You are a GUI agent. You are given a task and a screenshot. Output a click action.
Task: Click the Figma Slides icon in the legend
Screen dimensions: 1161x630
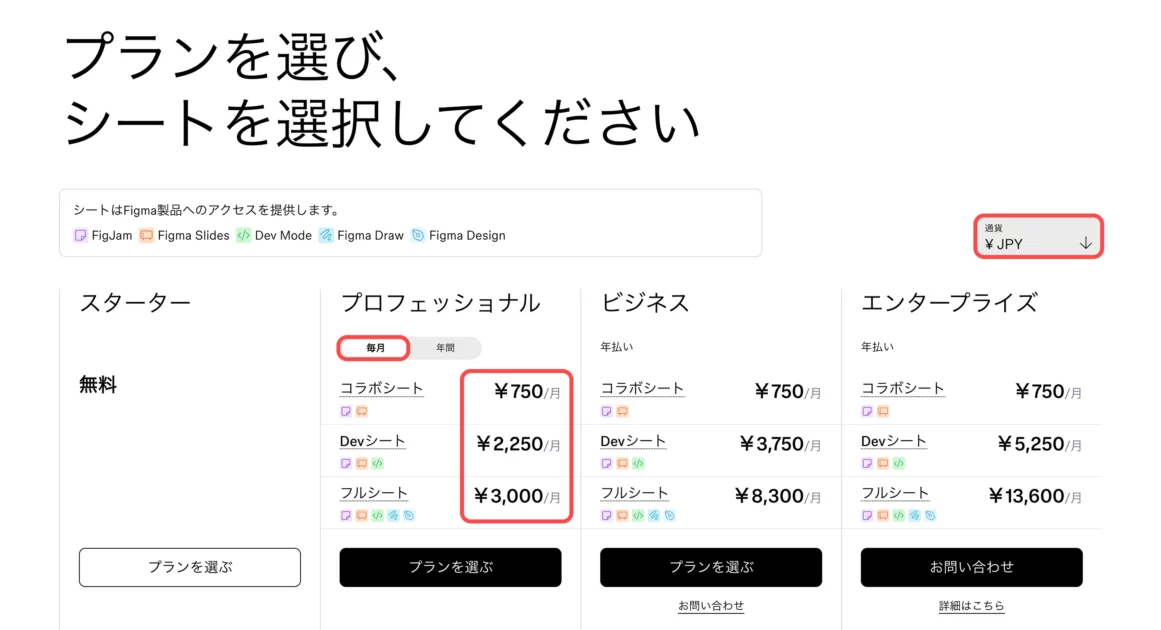[147, 236]
